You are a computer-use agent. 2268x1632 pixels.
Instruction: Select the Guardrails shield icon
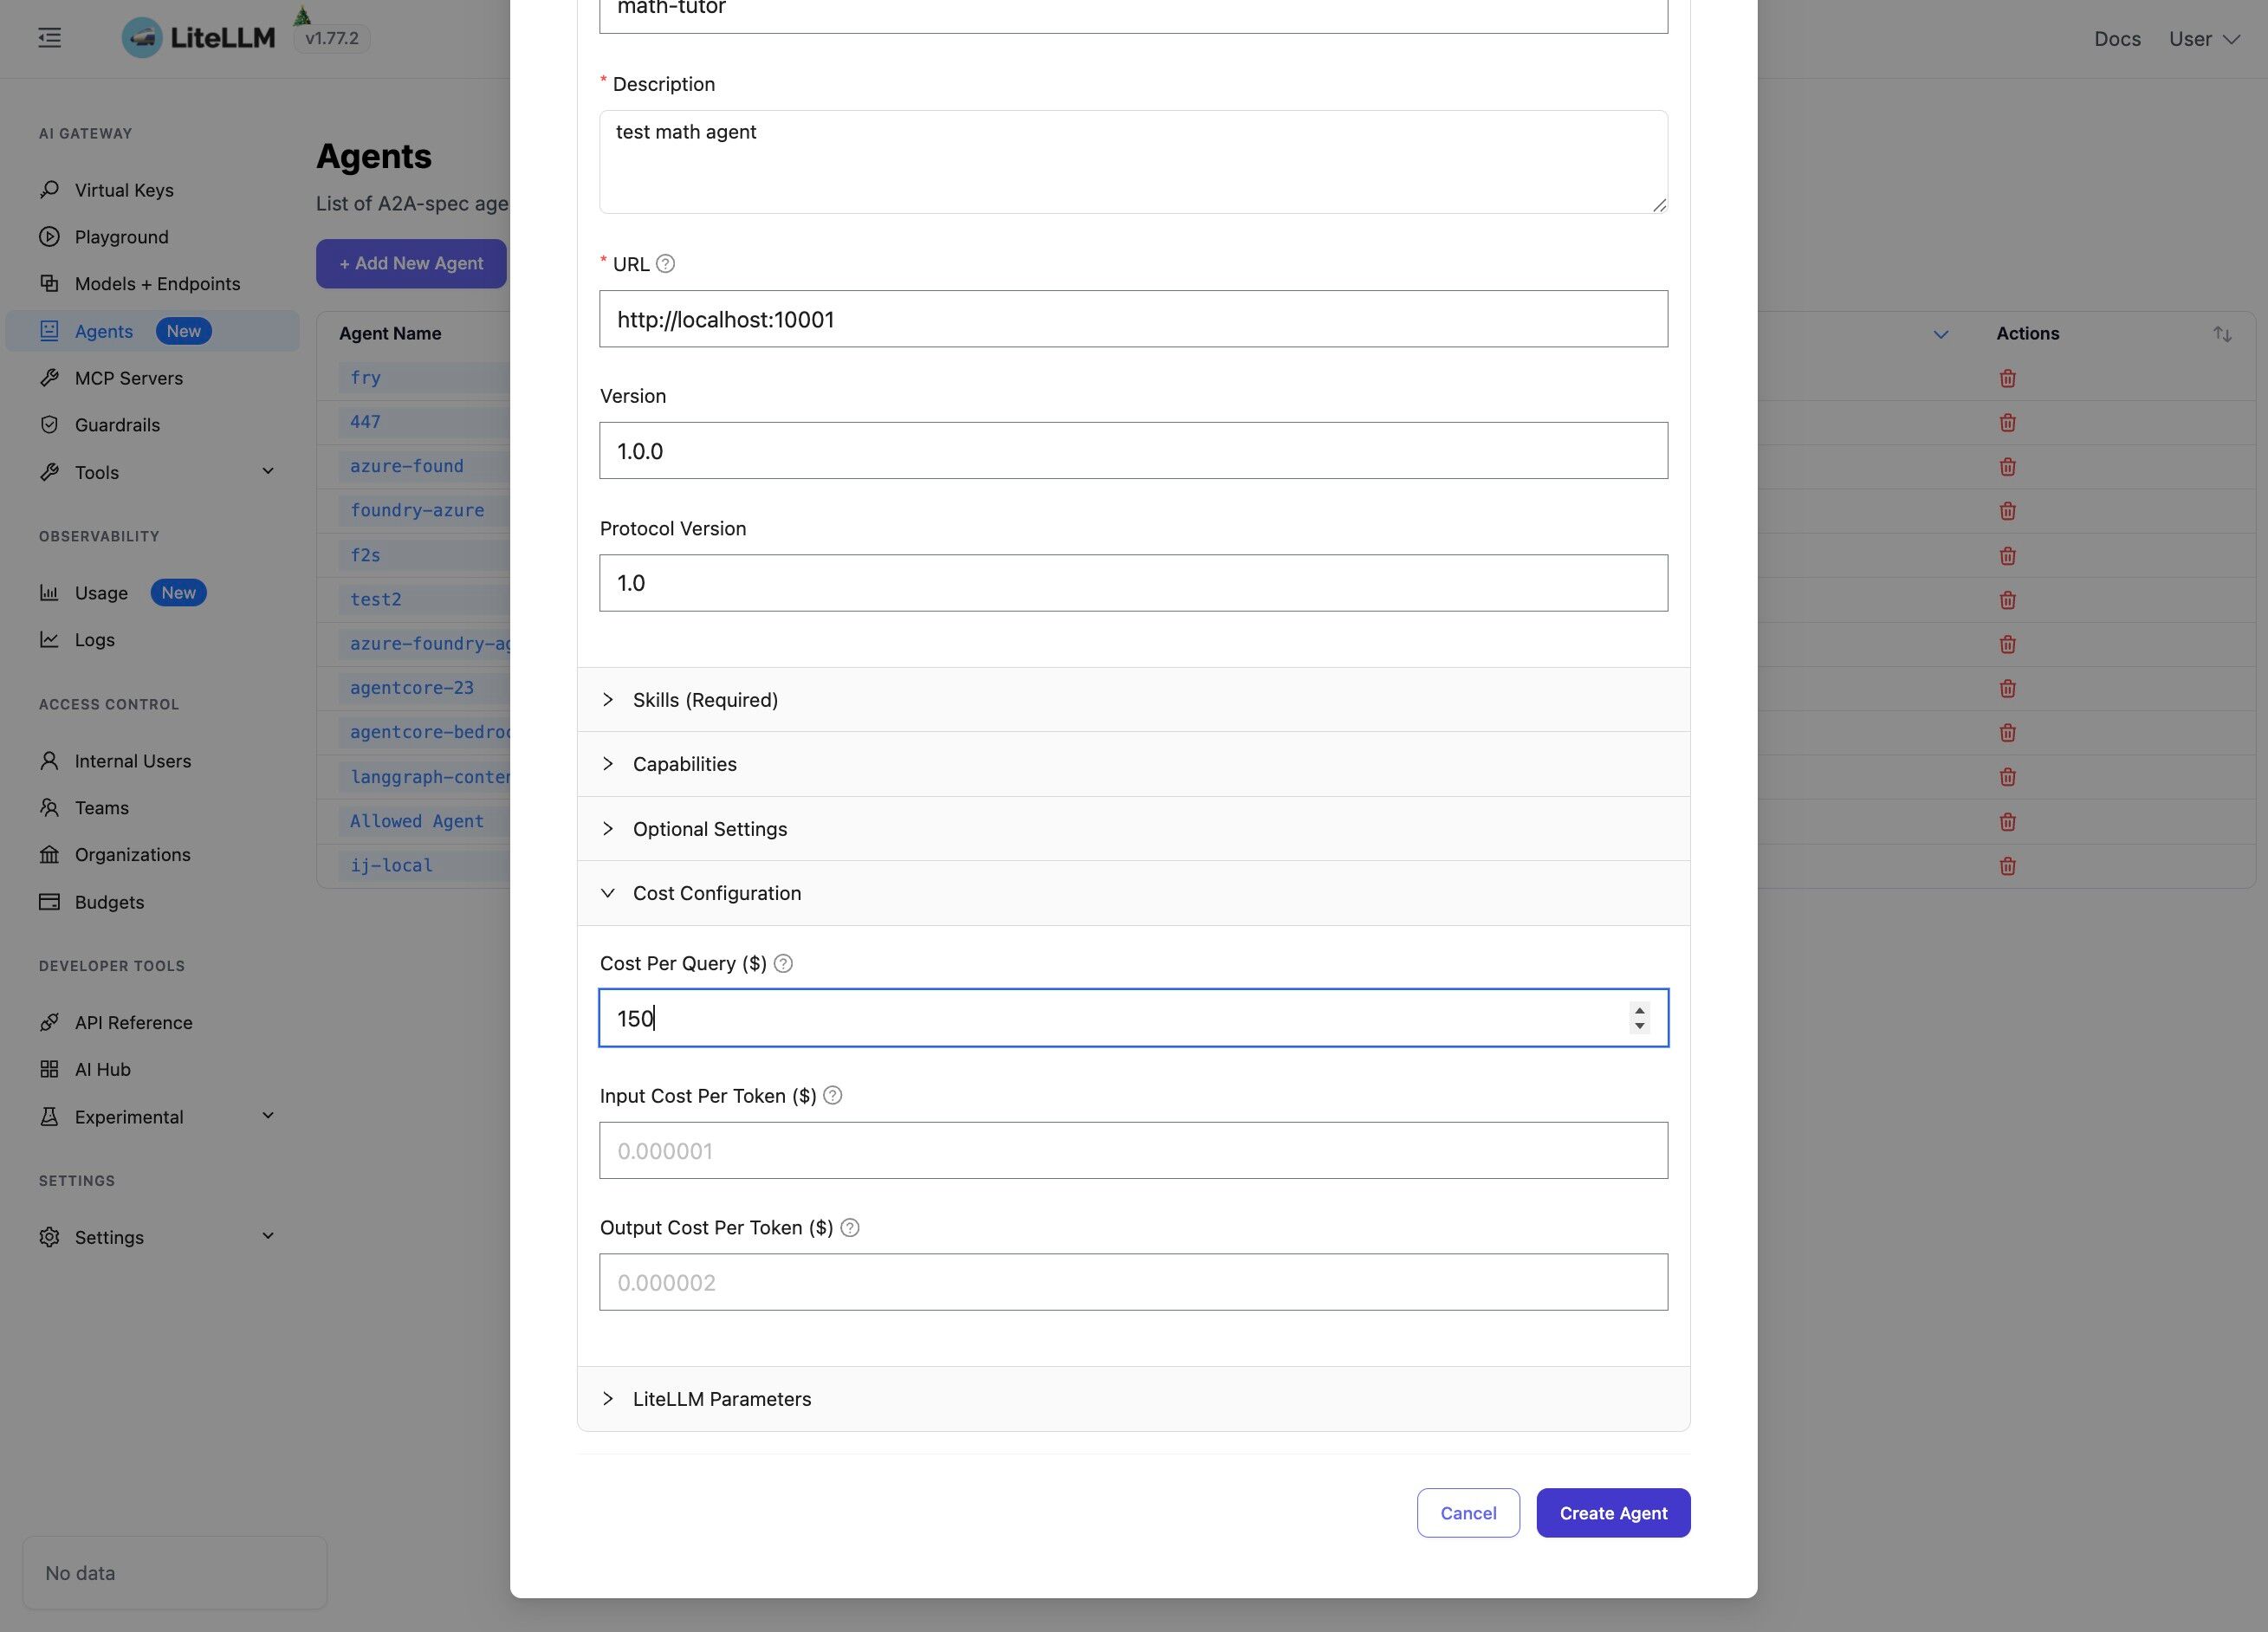[x=49, y=424]
